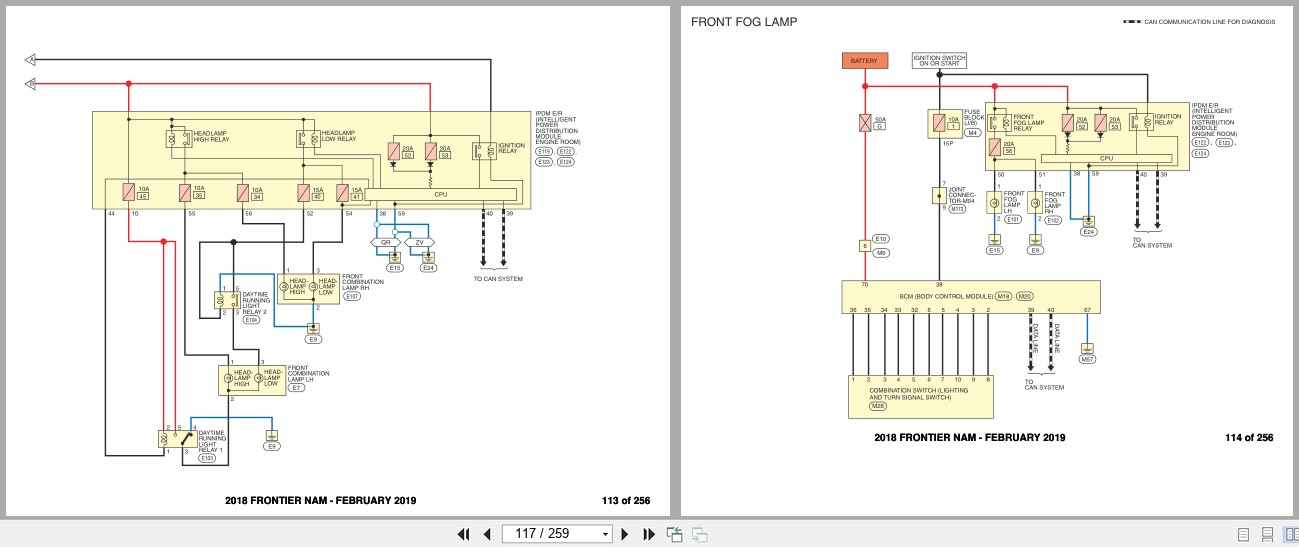Click the 113 of 256 page number
Screen dimensions: 1299x547
click(x=626, y=501)
